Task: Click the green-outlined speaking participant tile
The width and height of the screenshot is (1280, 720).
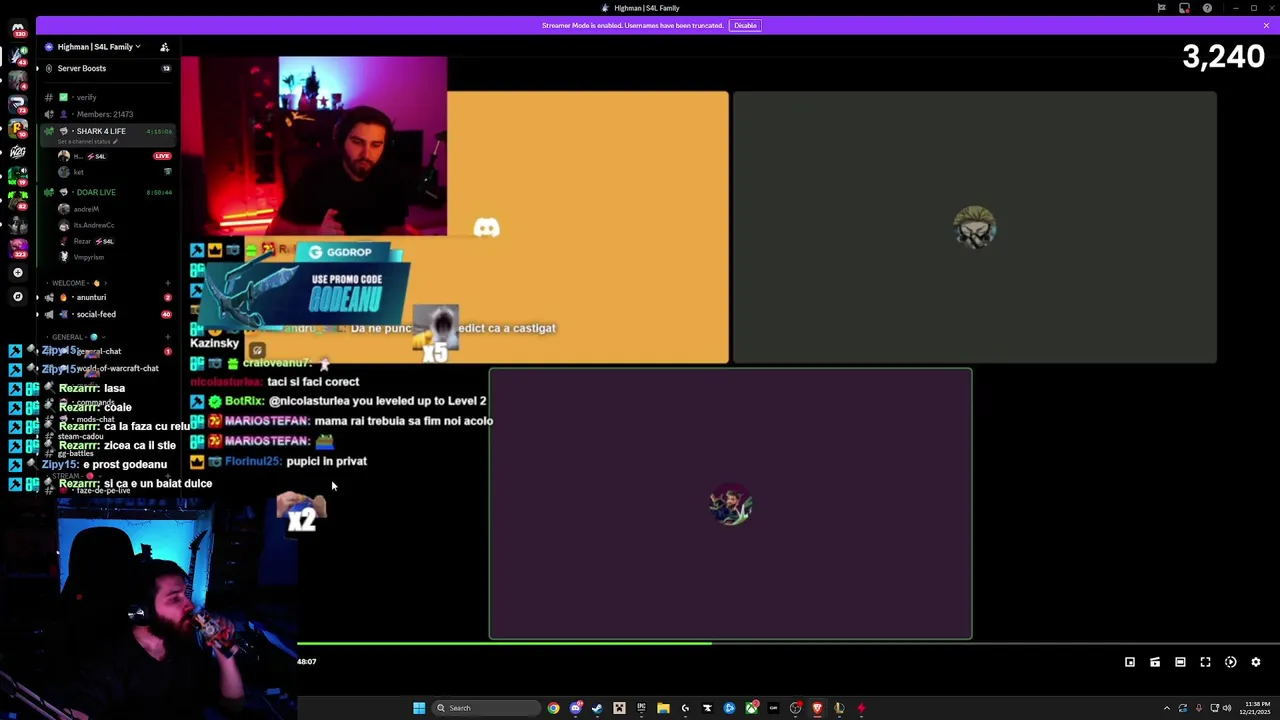Action: tap(730, 504)
